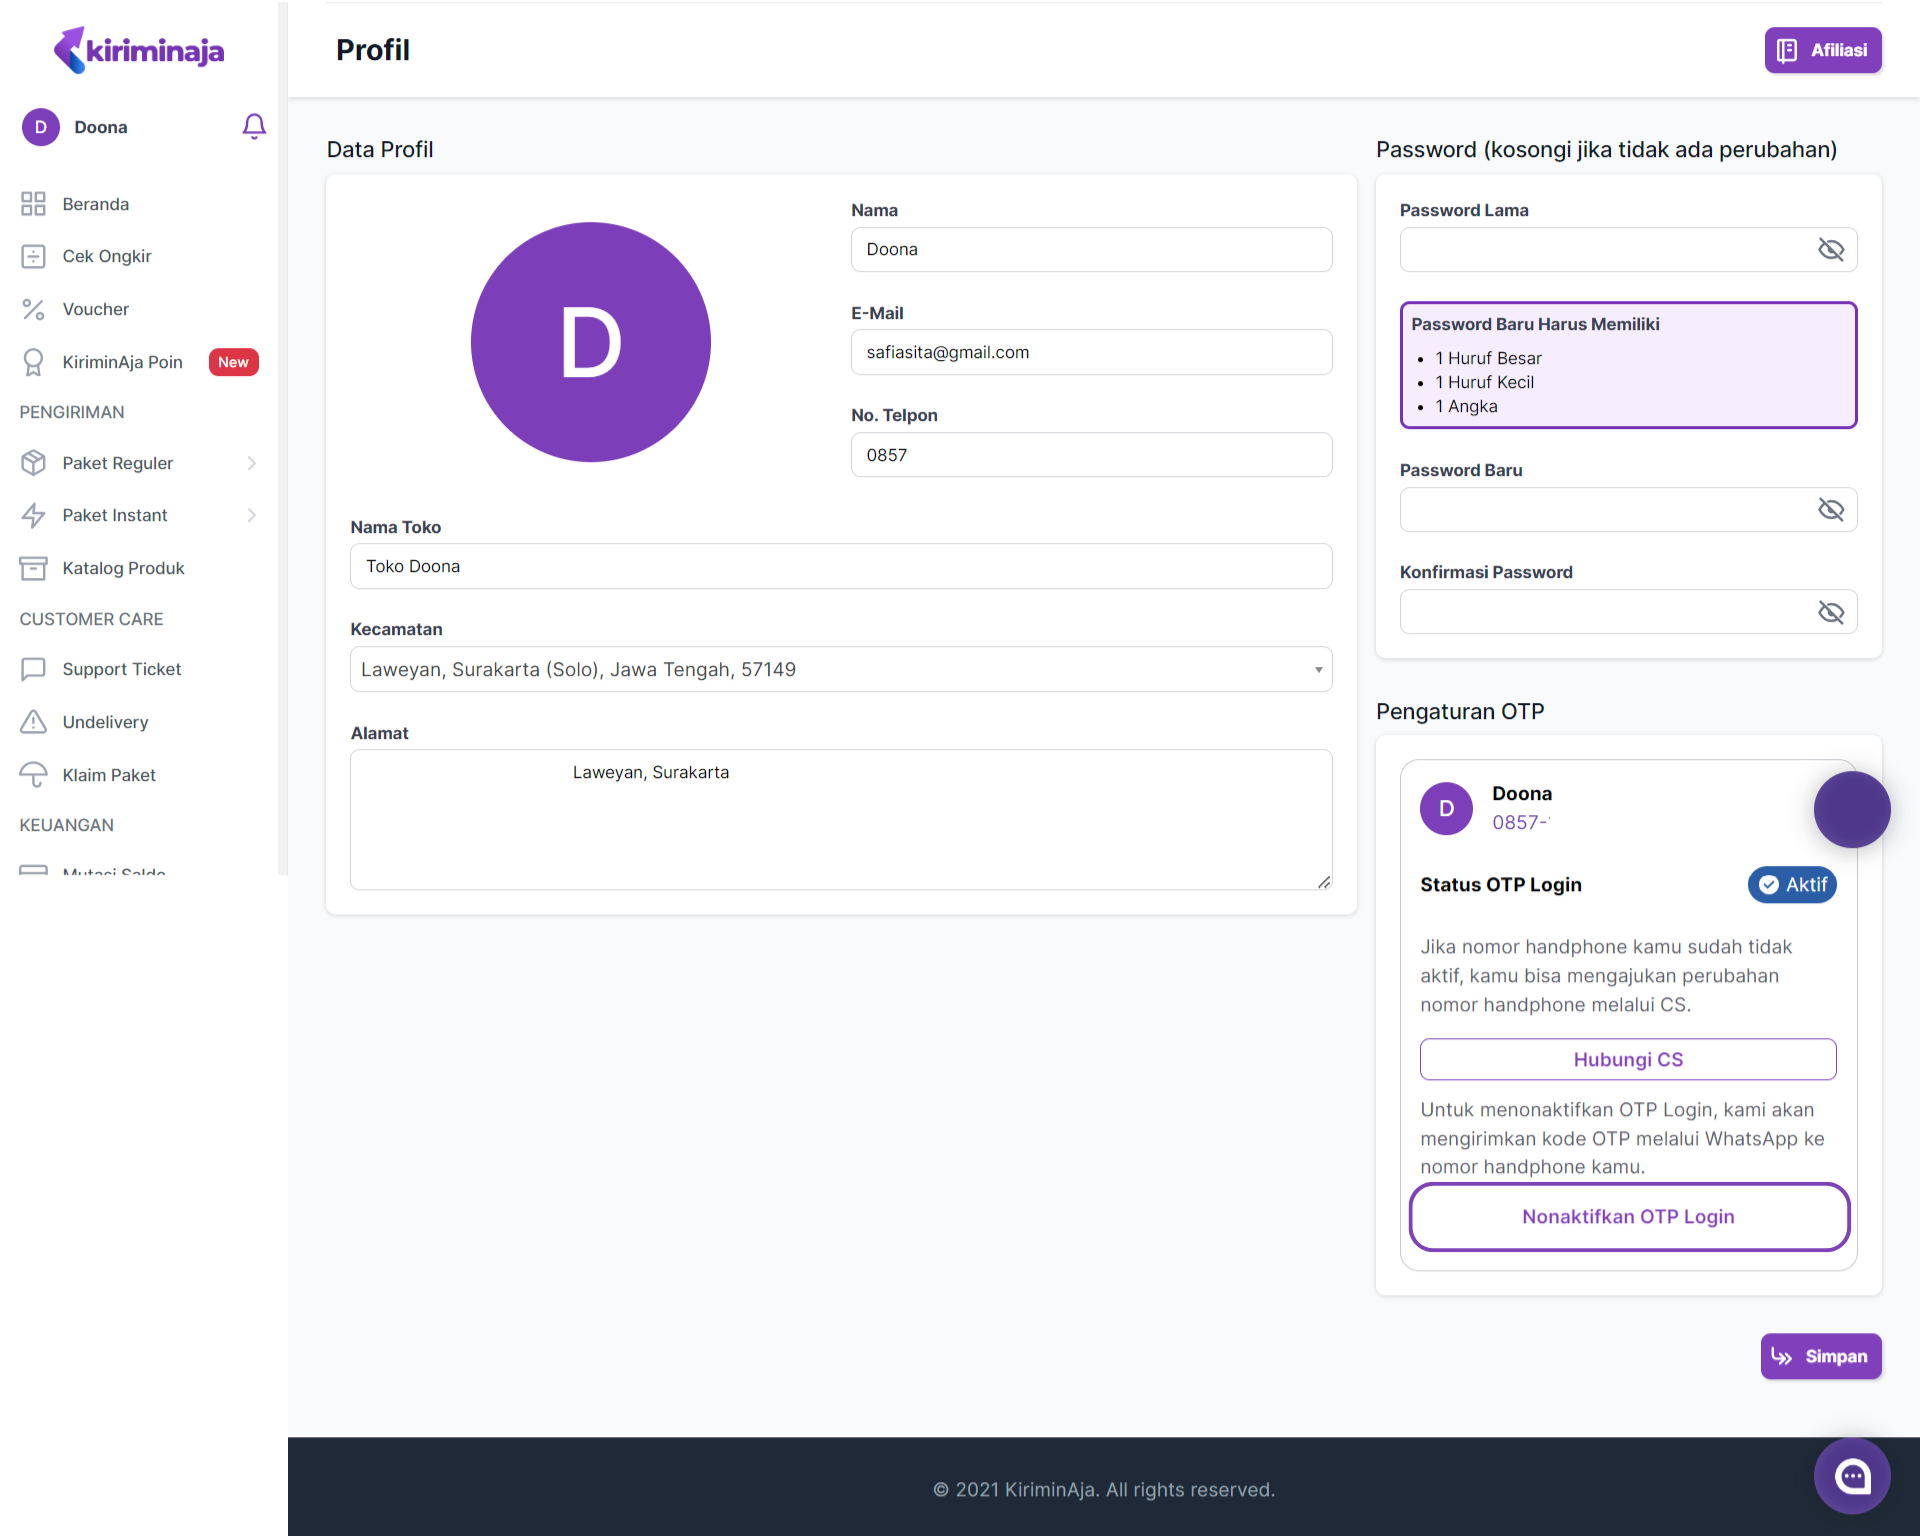
Task: Click the Cek Ongkir calculator icon
Action: pyautogui.click(x=33, y=256)
